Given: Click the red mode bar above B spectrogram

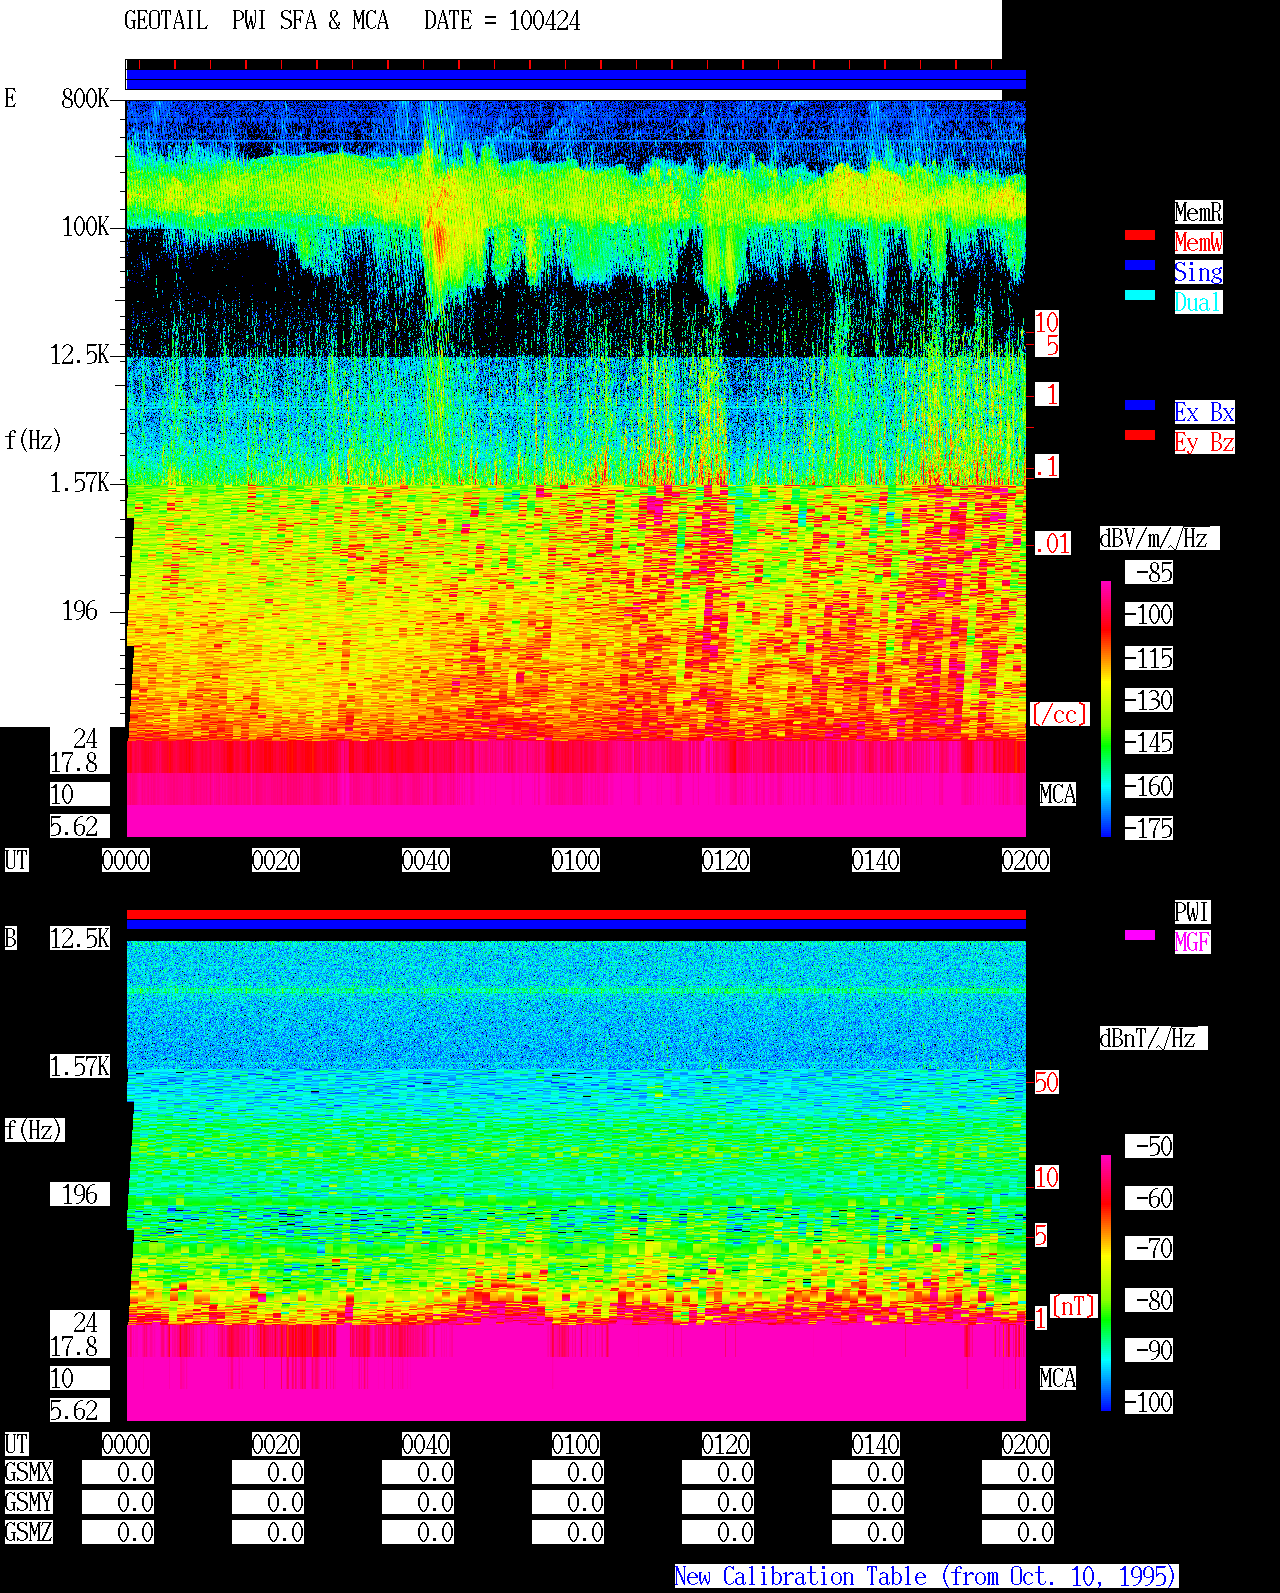Looking at the screenshot, I should coord(576,914).
